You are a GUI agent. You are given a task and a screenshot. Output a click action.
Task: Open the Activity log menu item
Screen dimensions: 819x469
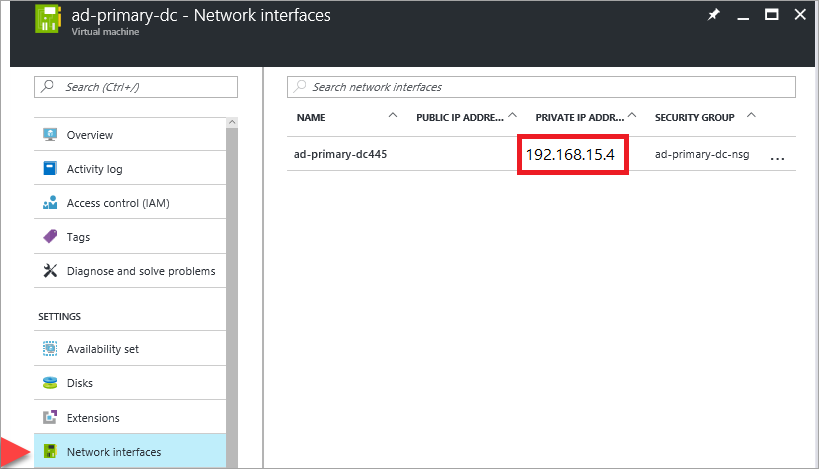coord(94,169)
